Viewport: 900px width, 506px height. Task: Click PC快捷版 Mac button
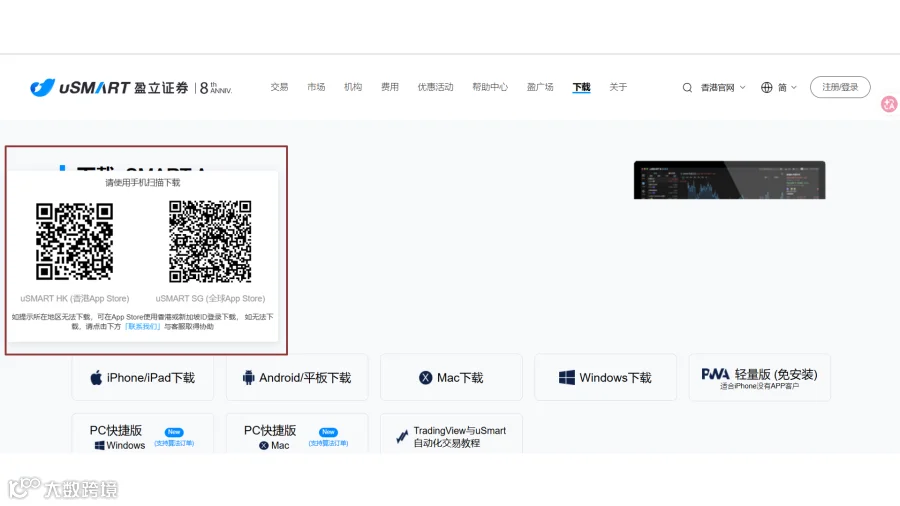[x=297, y=434]
